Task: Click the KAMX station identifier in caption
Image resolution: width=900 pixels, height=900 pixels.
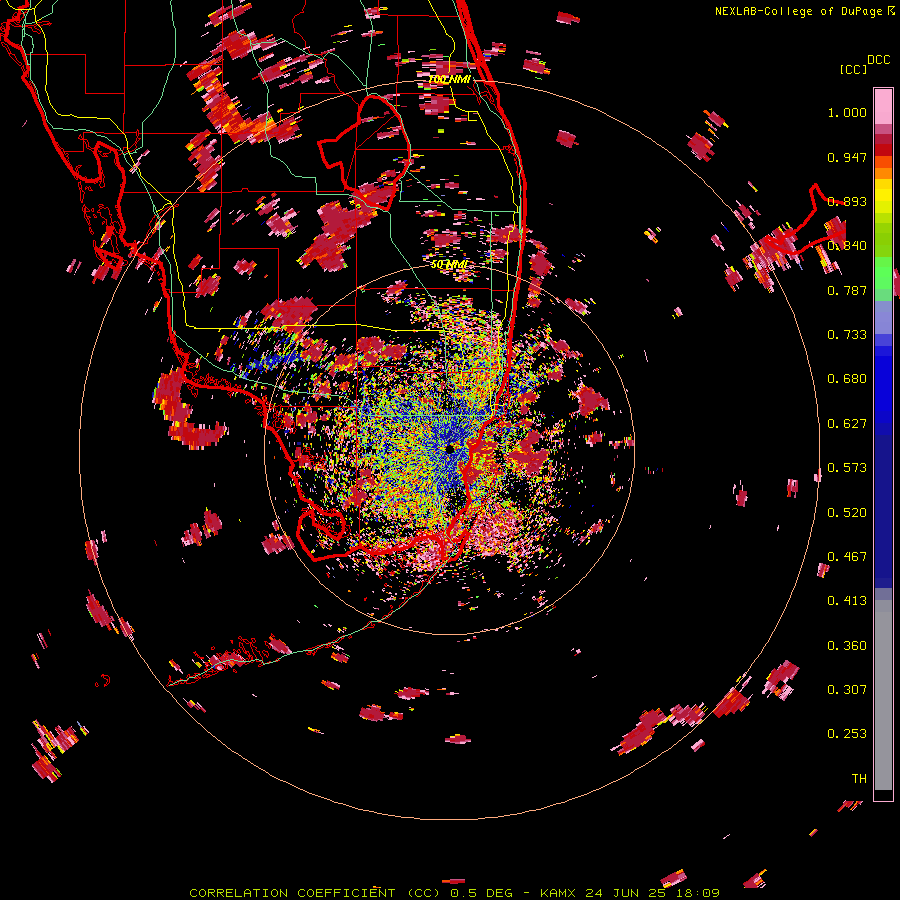Action: pyautogui.click(x=559, y=893)
